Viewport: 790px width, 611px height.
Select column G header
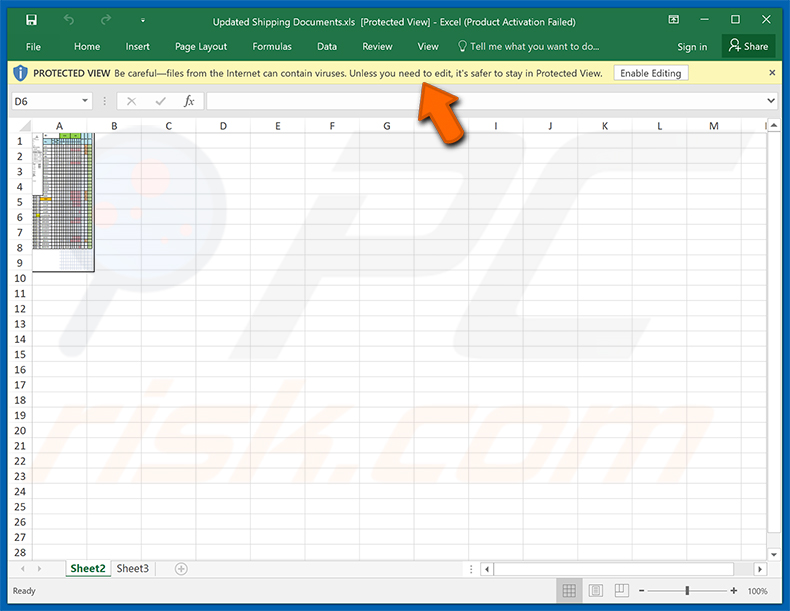point(386,126)
